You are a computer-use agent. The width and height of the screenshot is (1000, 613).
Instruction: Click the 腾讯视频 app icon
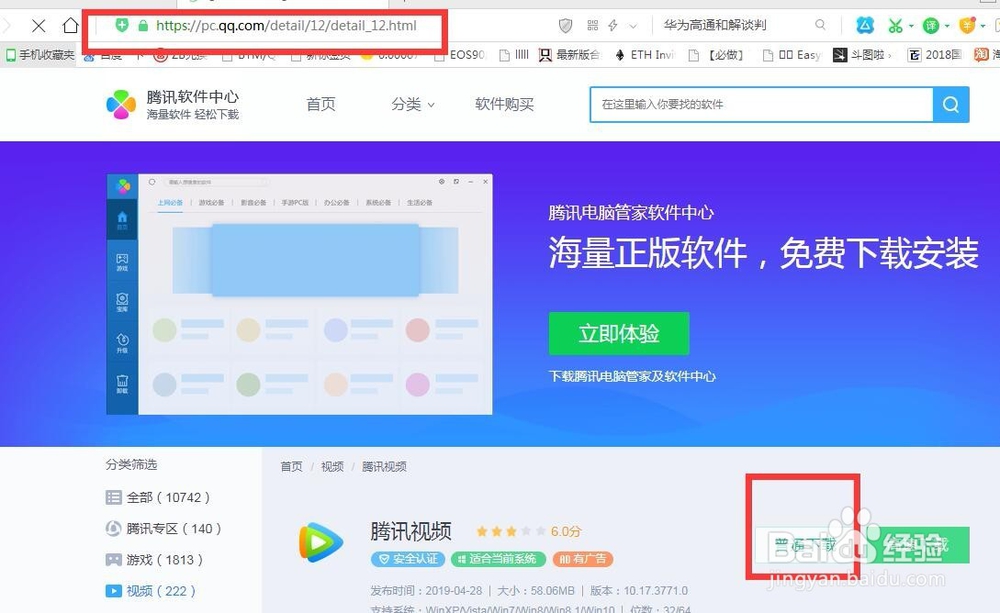click(x=320, y=542)
